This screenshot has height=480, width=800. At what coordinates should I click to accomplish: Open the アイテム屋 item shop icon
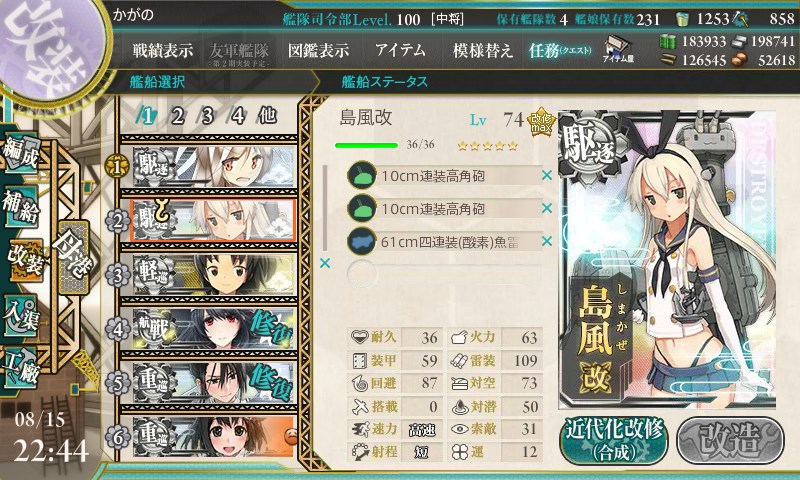coord(618,49)
